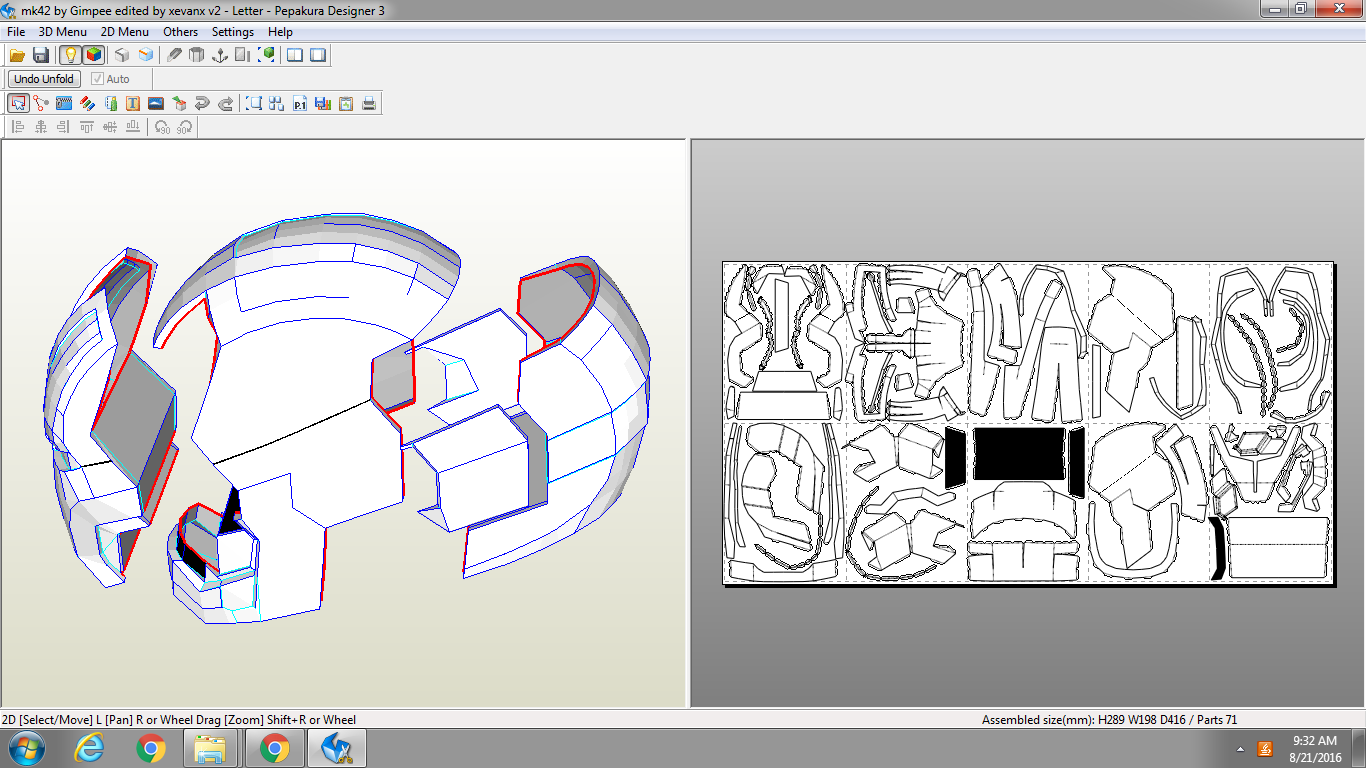The image size is (1366, 768).
Task: Click the floppy disk with chart icon
Action: (323, 103)
